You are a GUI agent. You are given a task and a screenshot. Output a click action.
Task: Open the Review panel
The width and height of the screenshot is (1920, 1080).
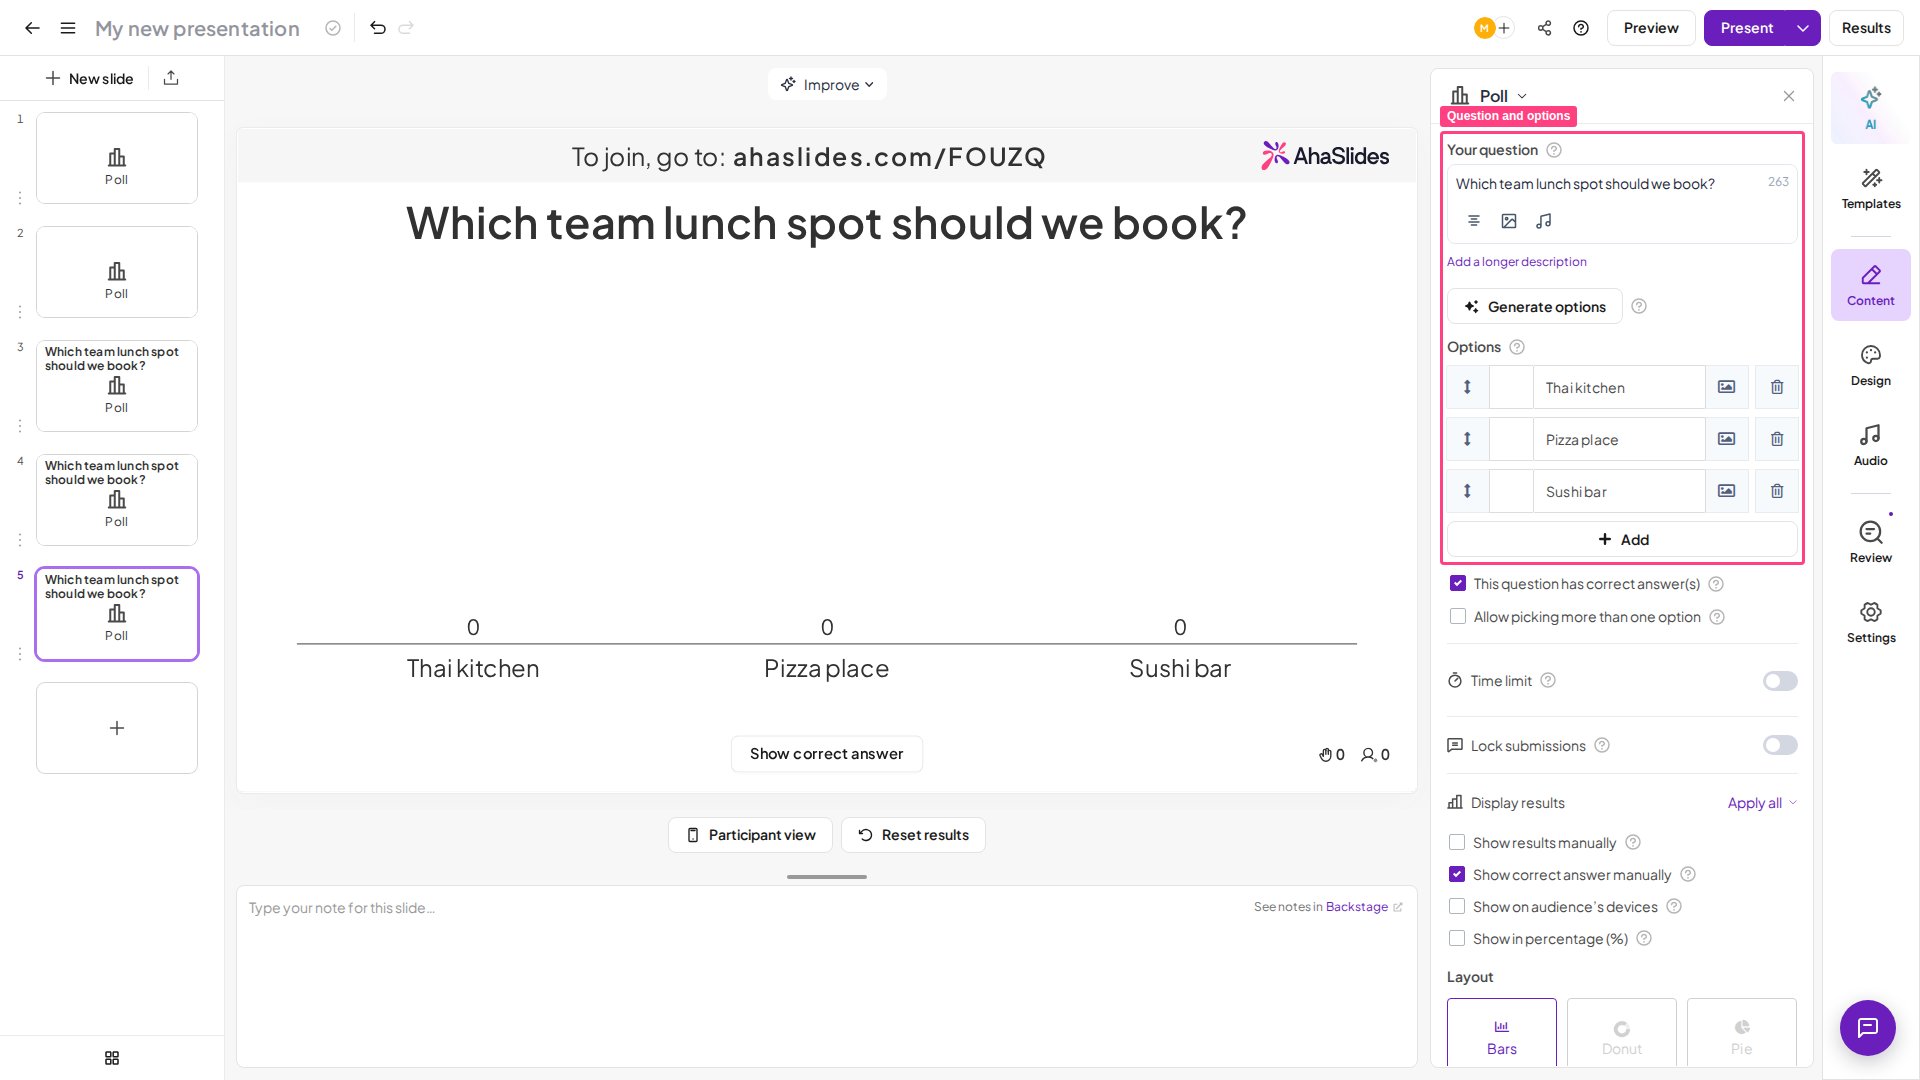click(1870, 542)
